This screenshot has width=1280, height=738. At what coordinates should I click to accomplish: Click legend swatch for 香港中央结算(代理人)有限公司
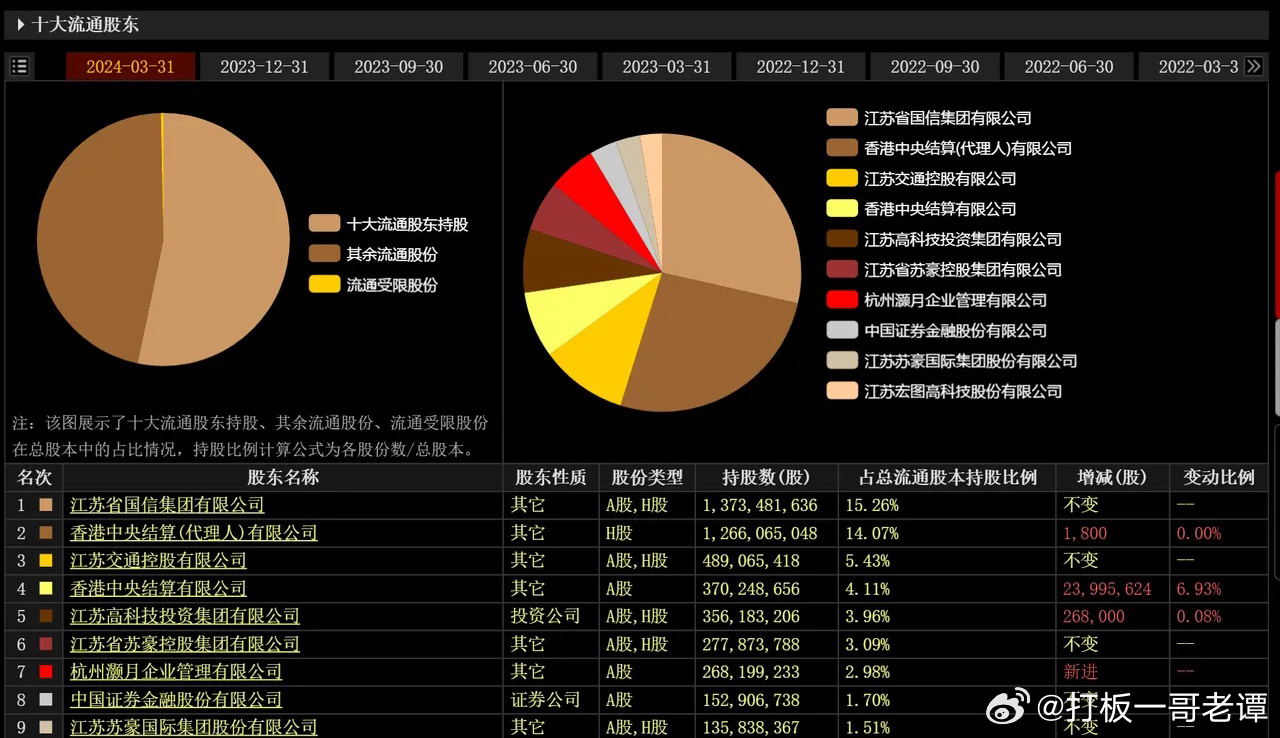click(x=842, y=148)
